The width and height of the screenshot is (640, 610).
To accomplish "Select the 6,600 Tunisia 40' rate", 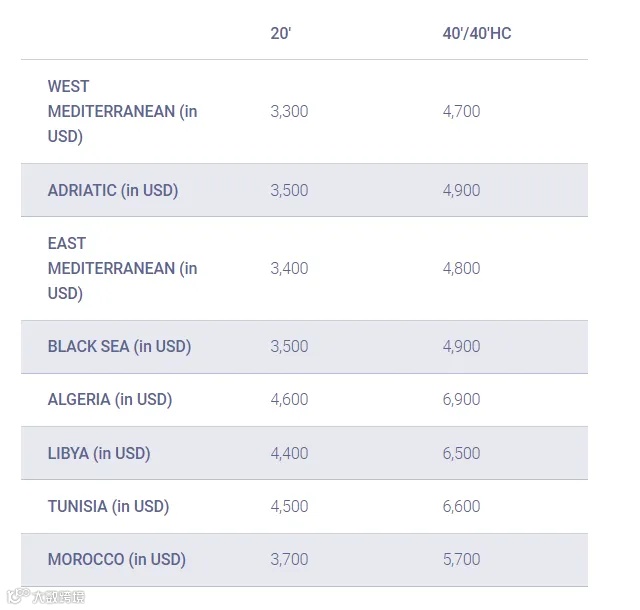I will point(461,506).
